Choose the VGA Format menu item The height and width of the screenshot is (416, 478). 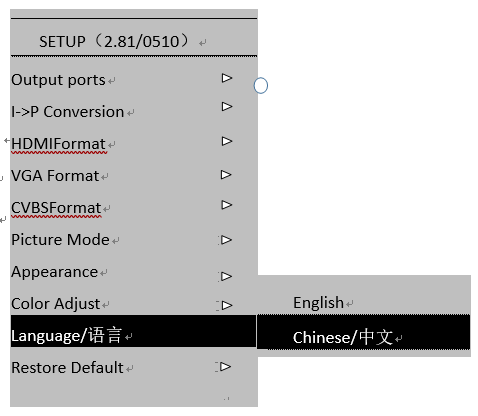[x=55, y=176]
